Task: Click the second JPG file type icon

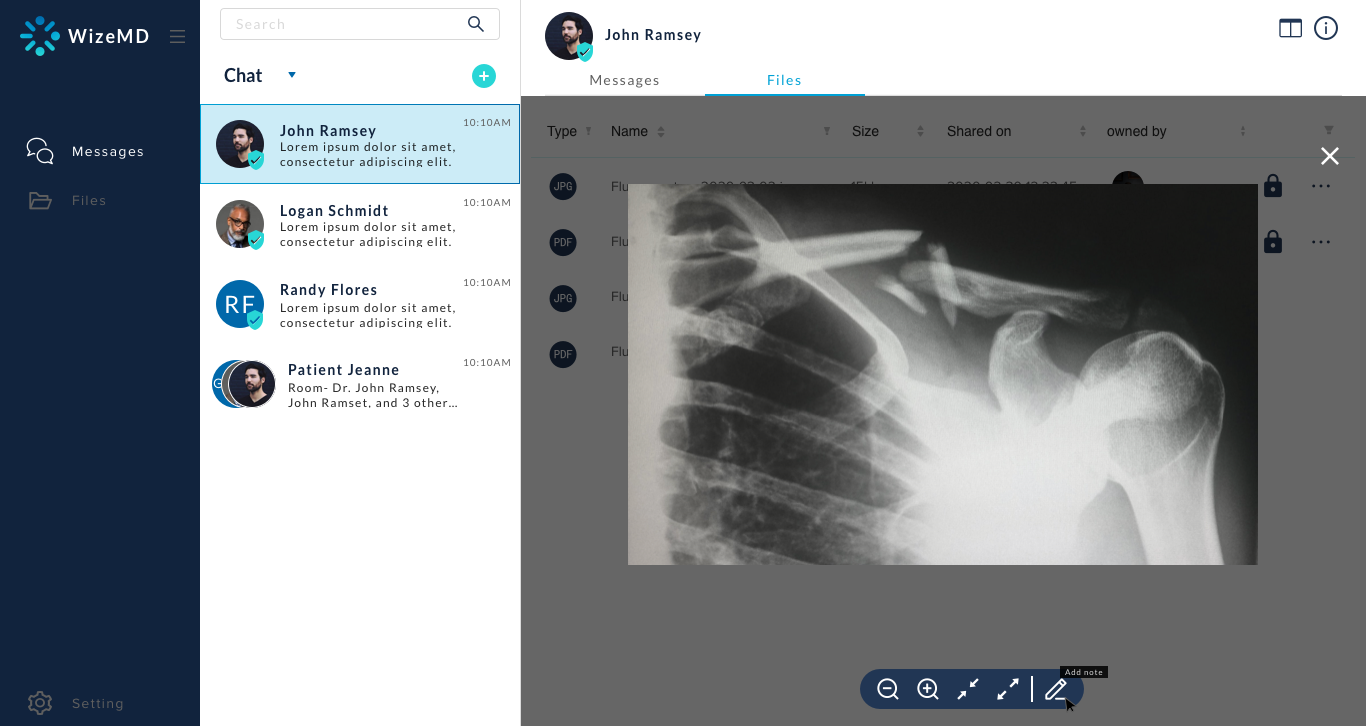Action: (563, 297)
